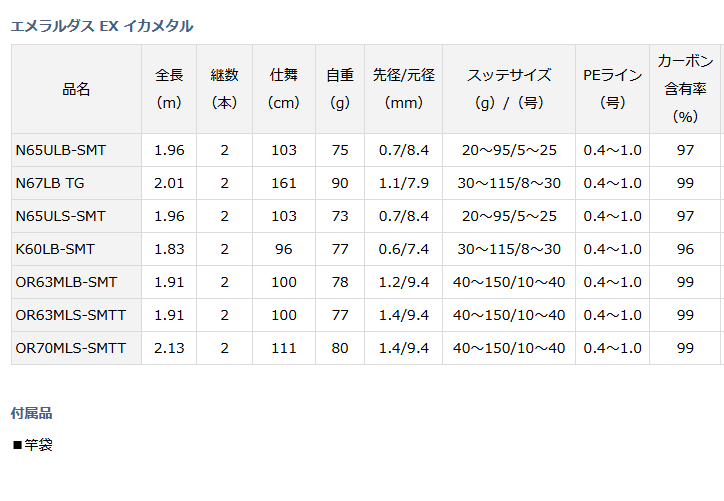This screenshot has width=724, height=501.
Task: Select the スッテサイズ header cell
Action: 509,89
